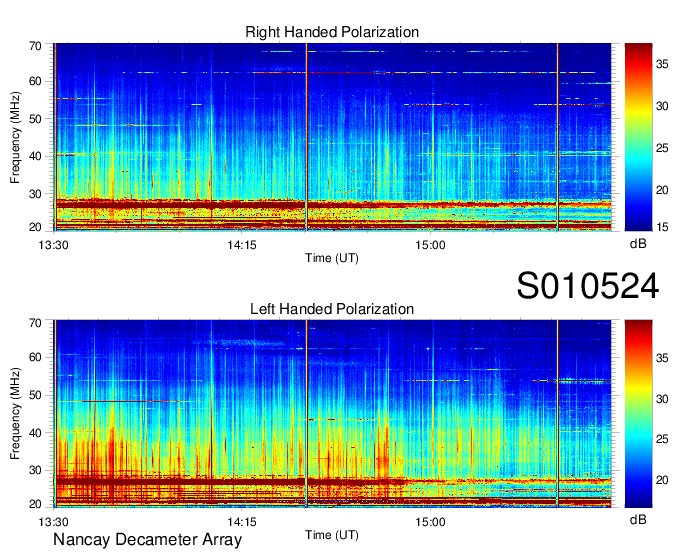Click the dB unit under upper colorbar
The width and height of the screenshot is (680, 552).
[638, 244]
